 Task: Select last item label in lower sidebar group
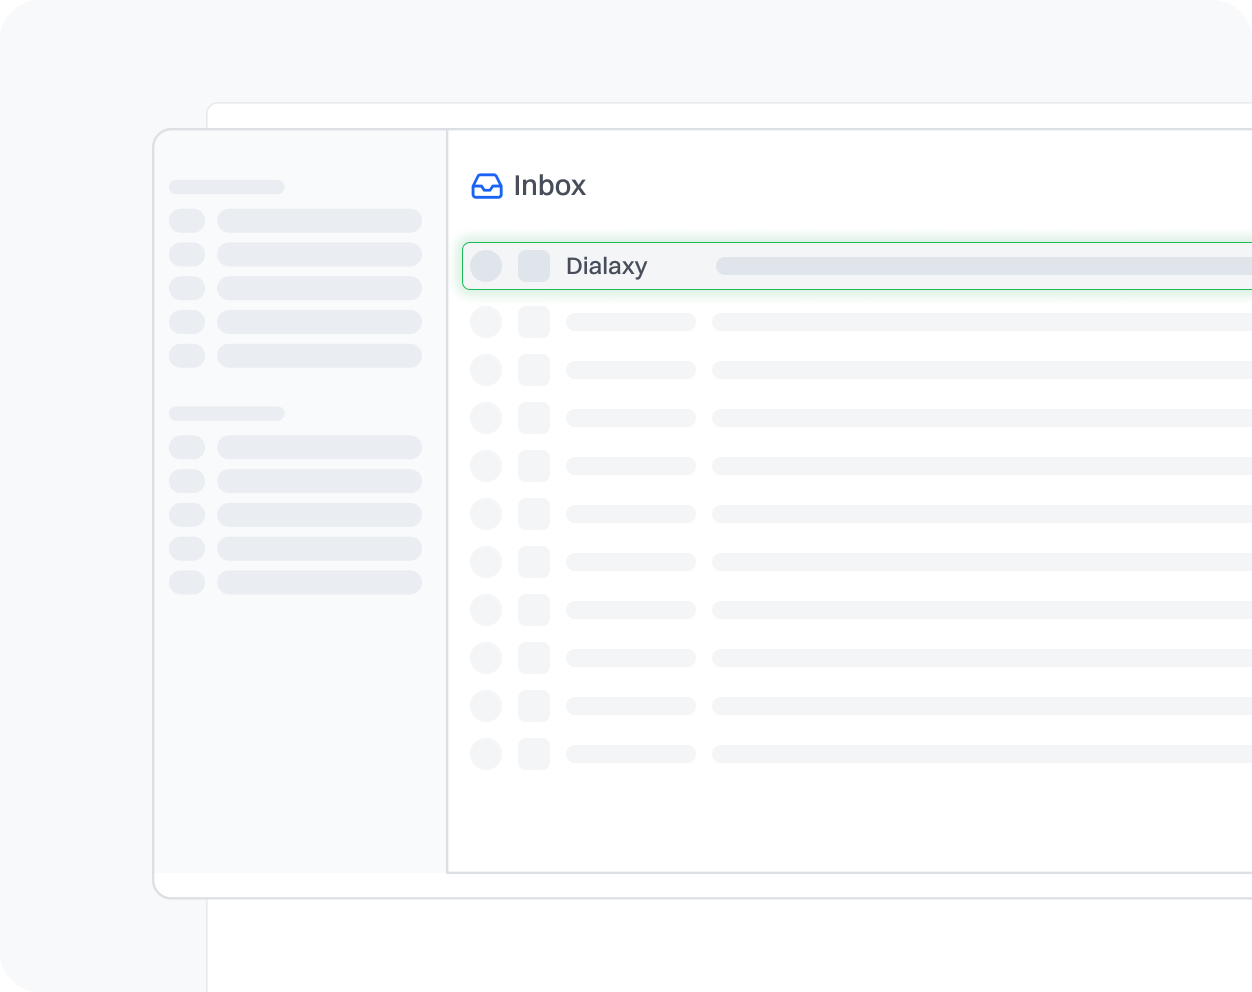point(319,582)
